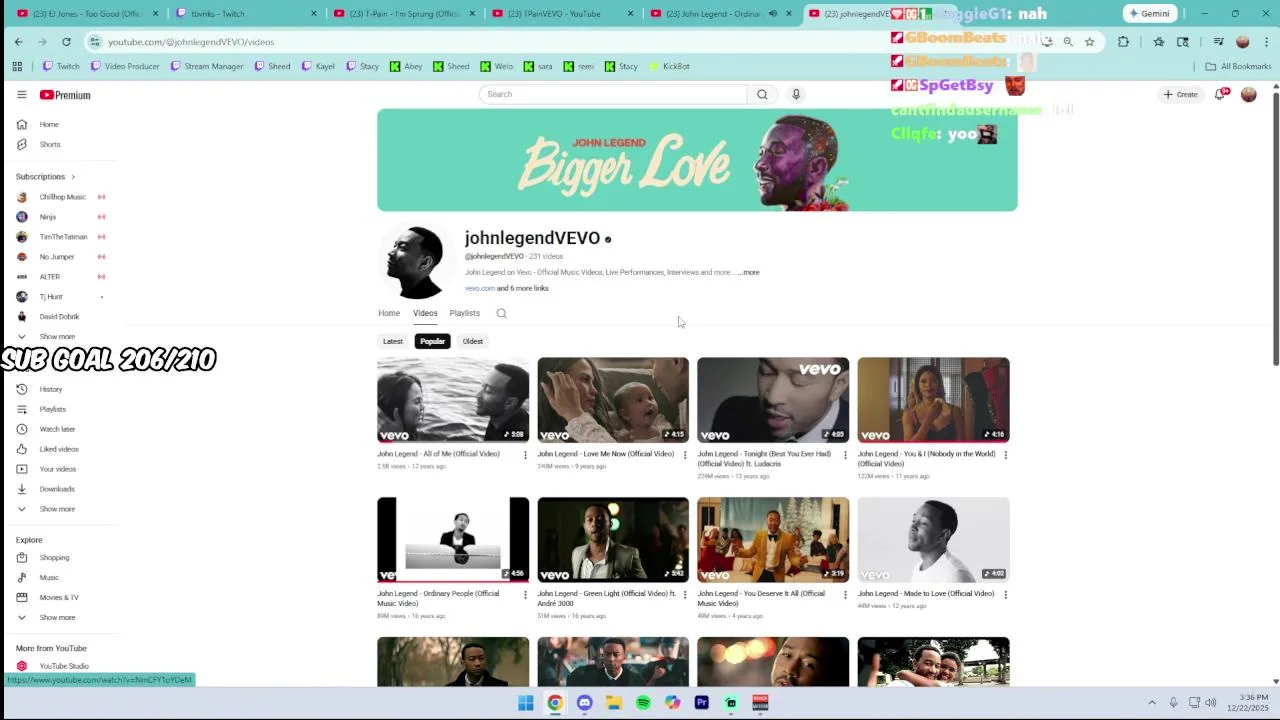Select the Popular sort chip

(x=432, y=341)
